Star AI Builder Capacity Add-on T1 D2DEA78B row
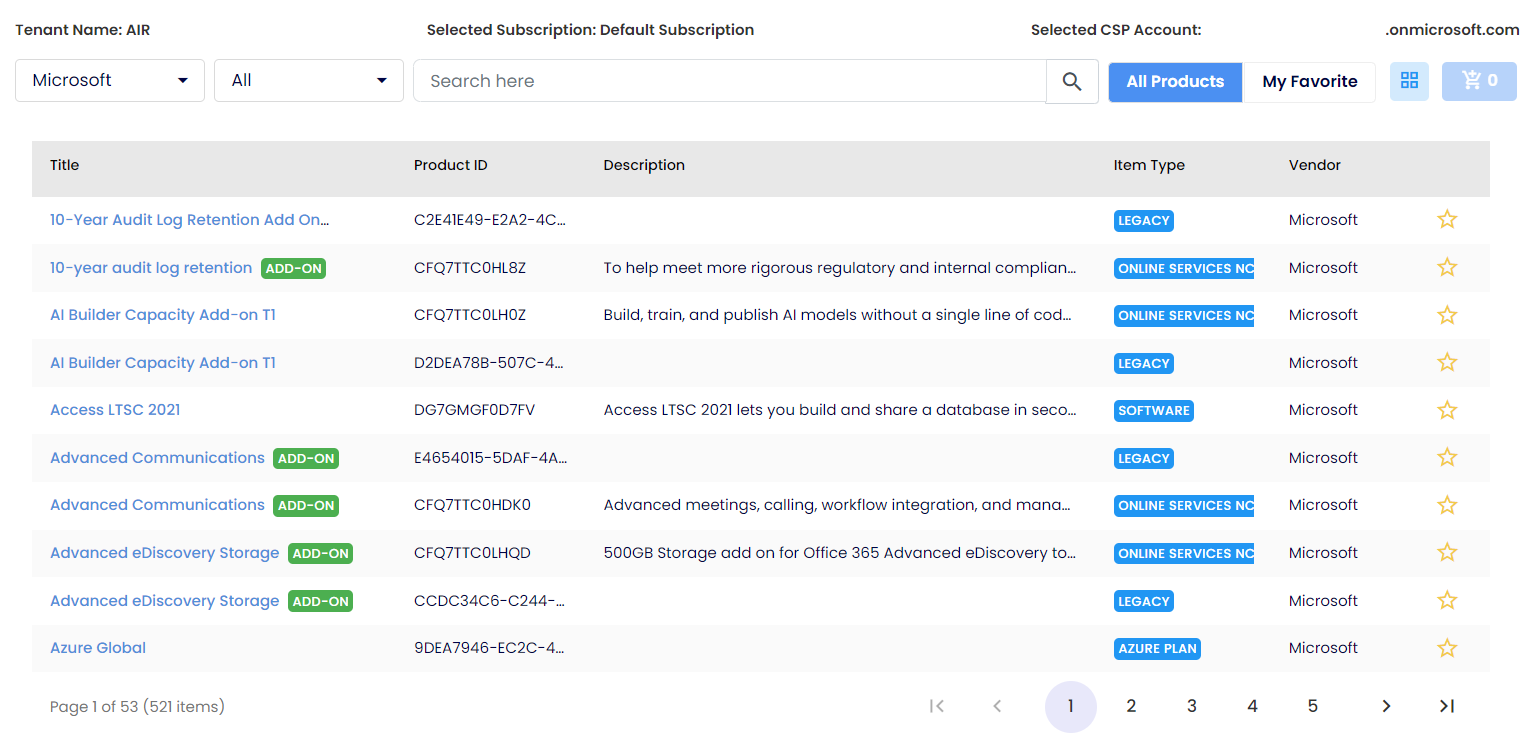Screen dimensions: 1524x733 [x=1447, y=363]
